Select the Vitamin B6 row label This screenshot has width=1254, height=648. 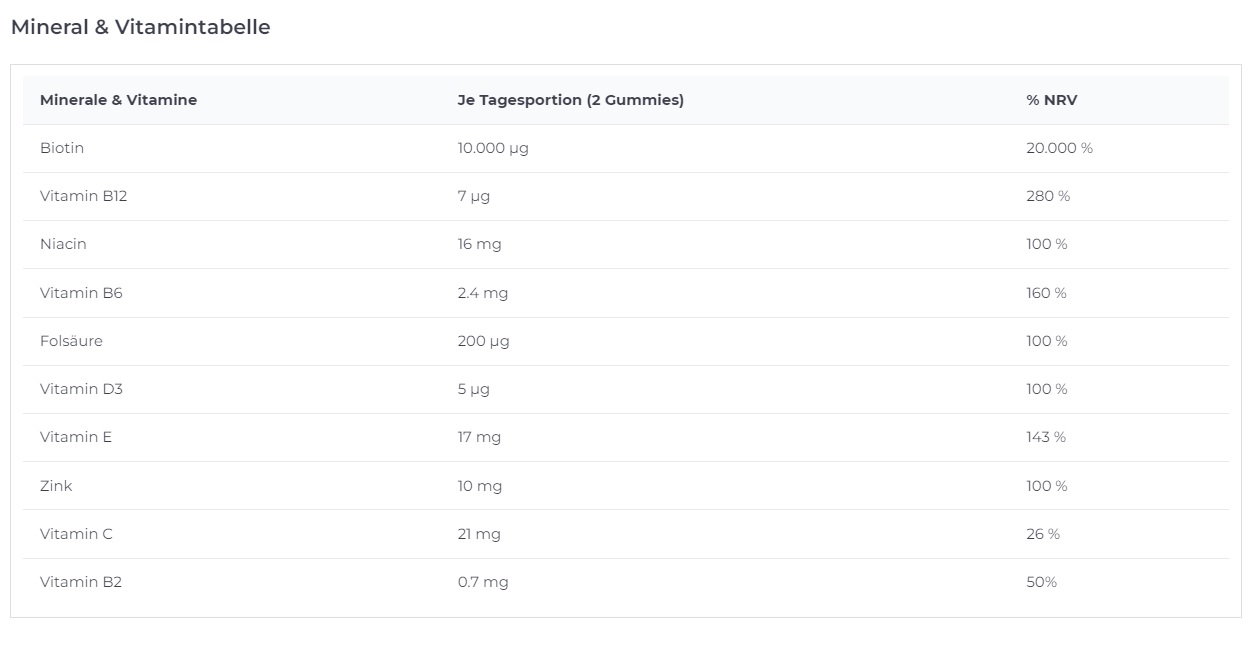click(81, 293)
